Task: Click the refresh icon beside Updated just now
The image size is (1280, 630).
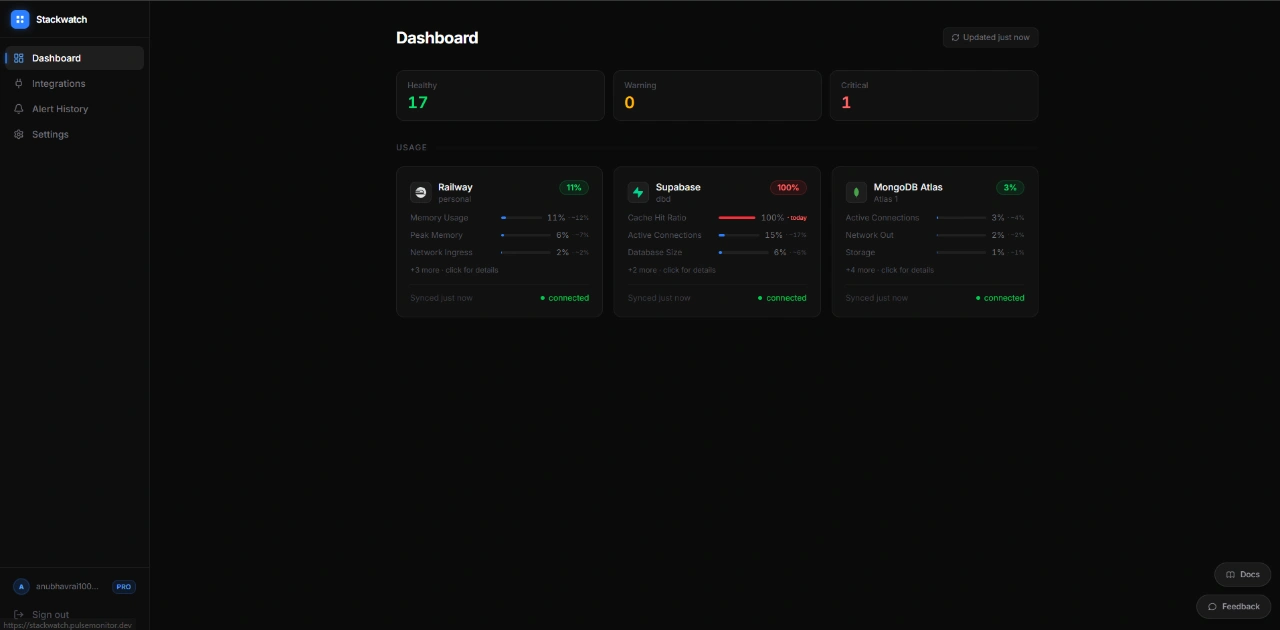Action: coord(955,37)
